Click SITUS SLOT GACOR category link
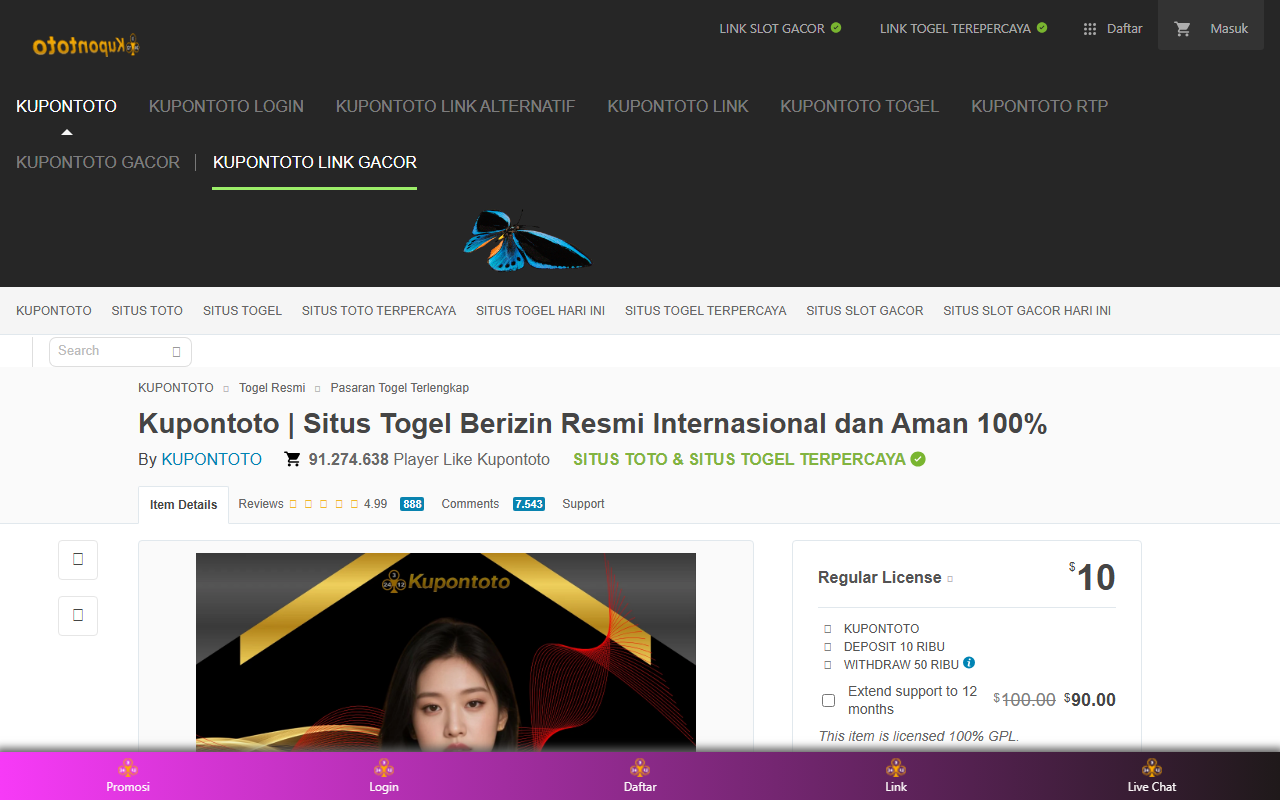Image resolution: width=1280 pixels, height=800 pixels. pos(865,311)
